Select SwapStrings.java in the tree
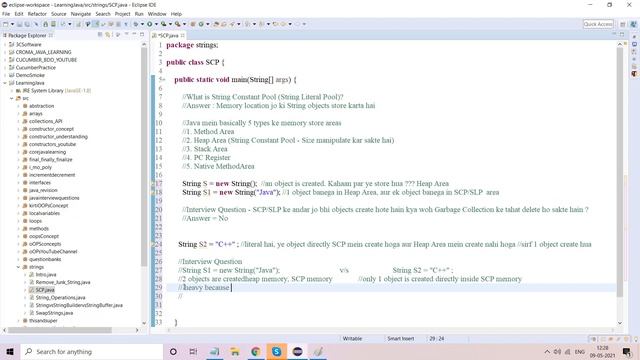 (x=54, y=313)
